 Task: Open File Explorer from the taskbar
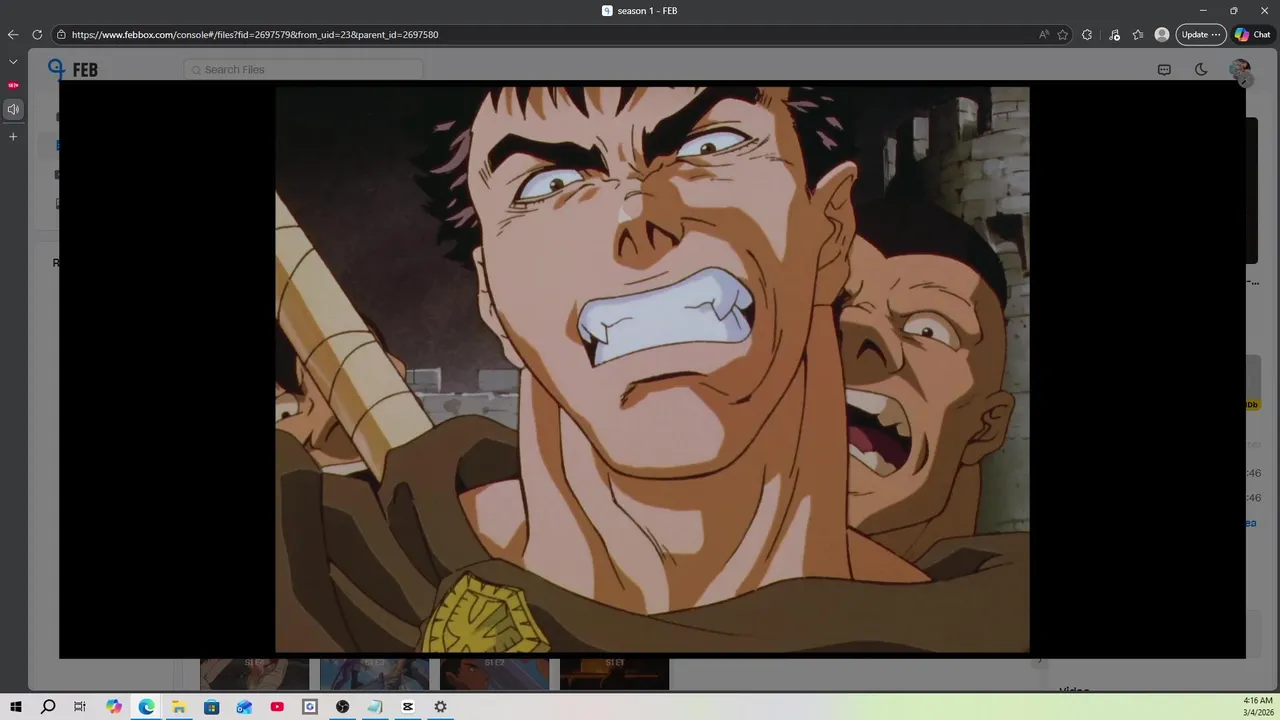click(179, 707)
